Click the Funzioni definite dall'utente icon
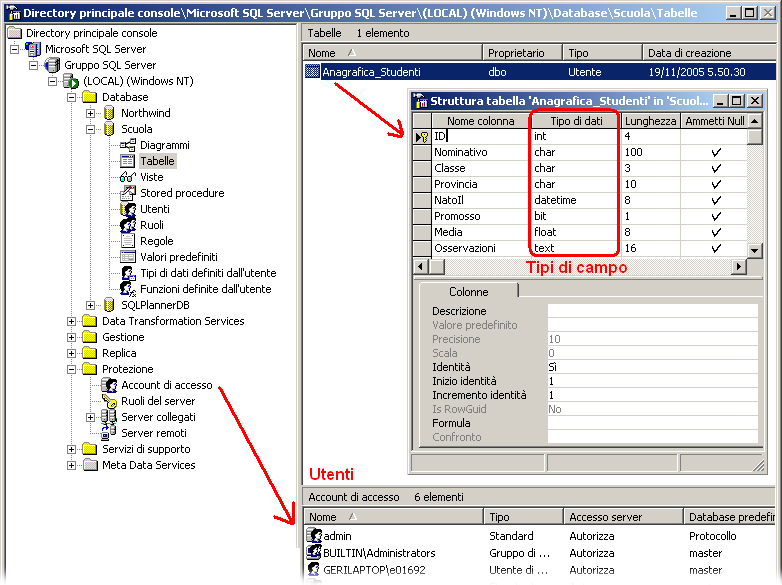 [128, 289]
